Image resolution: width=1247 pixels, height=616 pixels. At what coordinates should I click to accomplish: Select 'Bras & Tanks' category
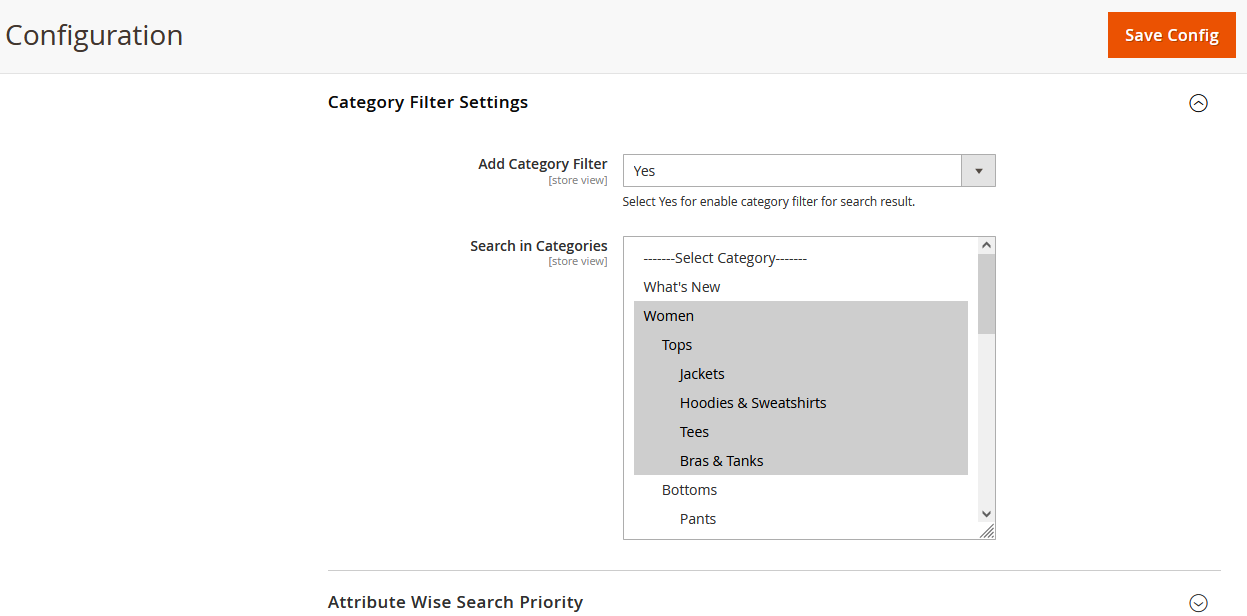pyautogui.click(x=721, y=460)
